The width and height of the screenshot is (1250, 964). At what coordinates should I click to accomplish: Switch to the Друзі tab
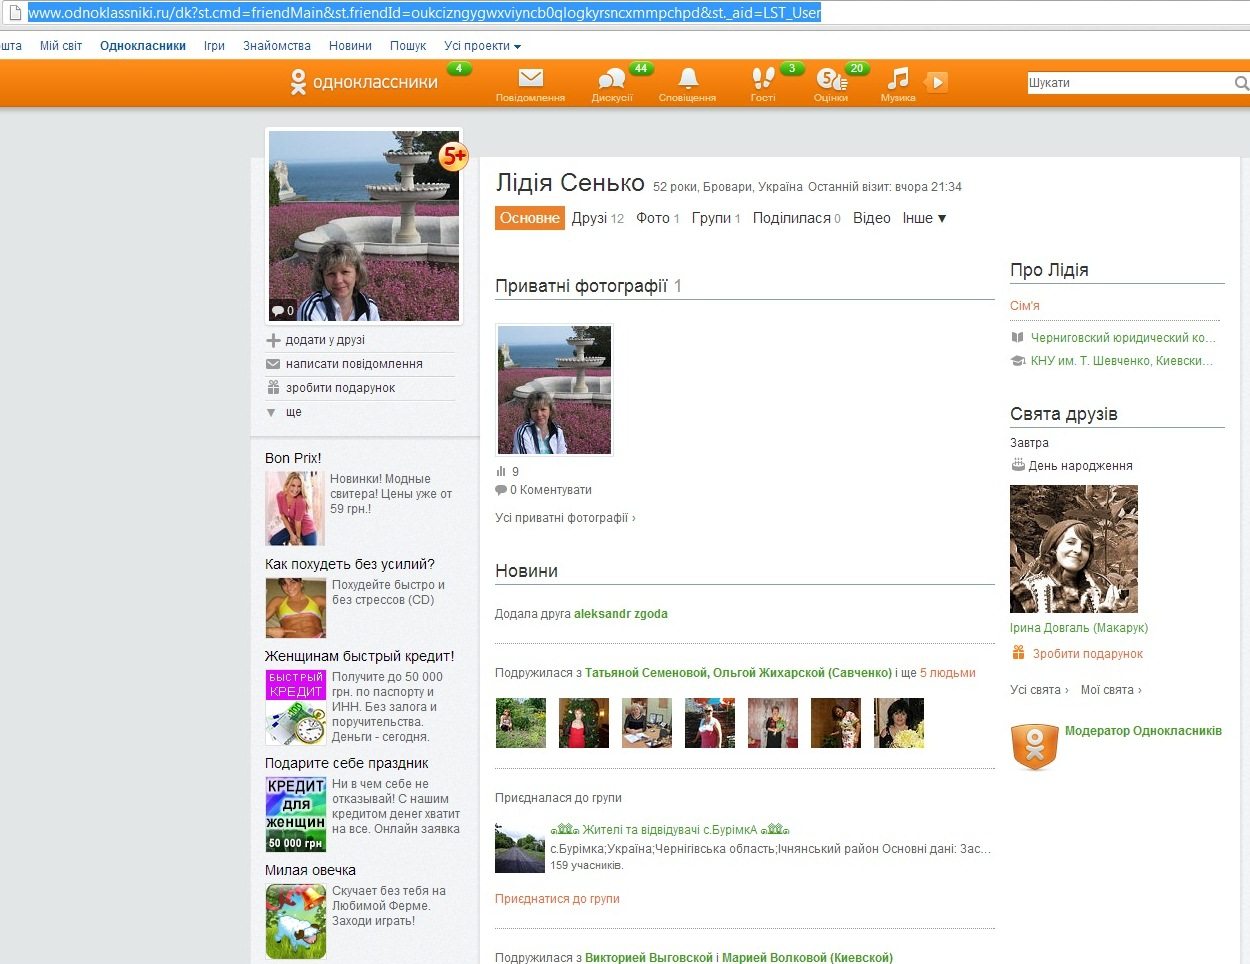[x=598, y=218]
